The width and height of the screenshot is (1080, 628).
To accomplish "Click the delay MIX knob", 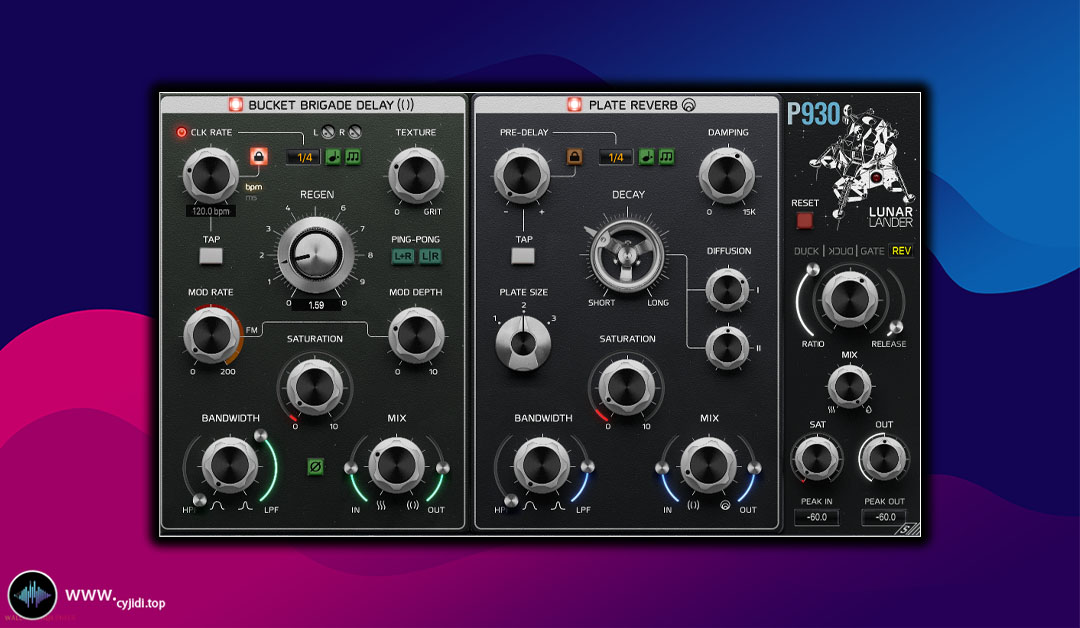I will [x=397, y=465].
